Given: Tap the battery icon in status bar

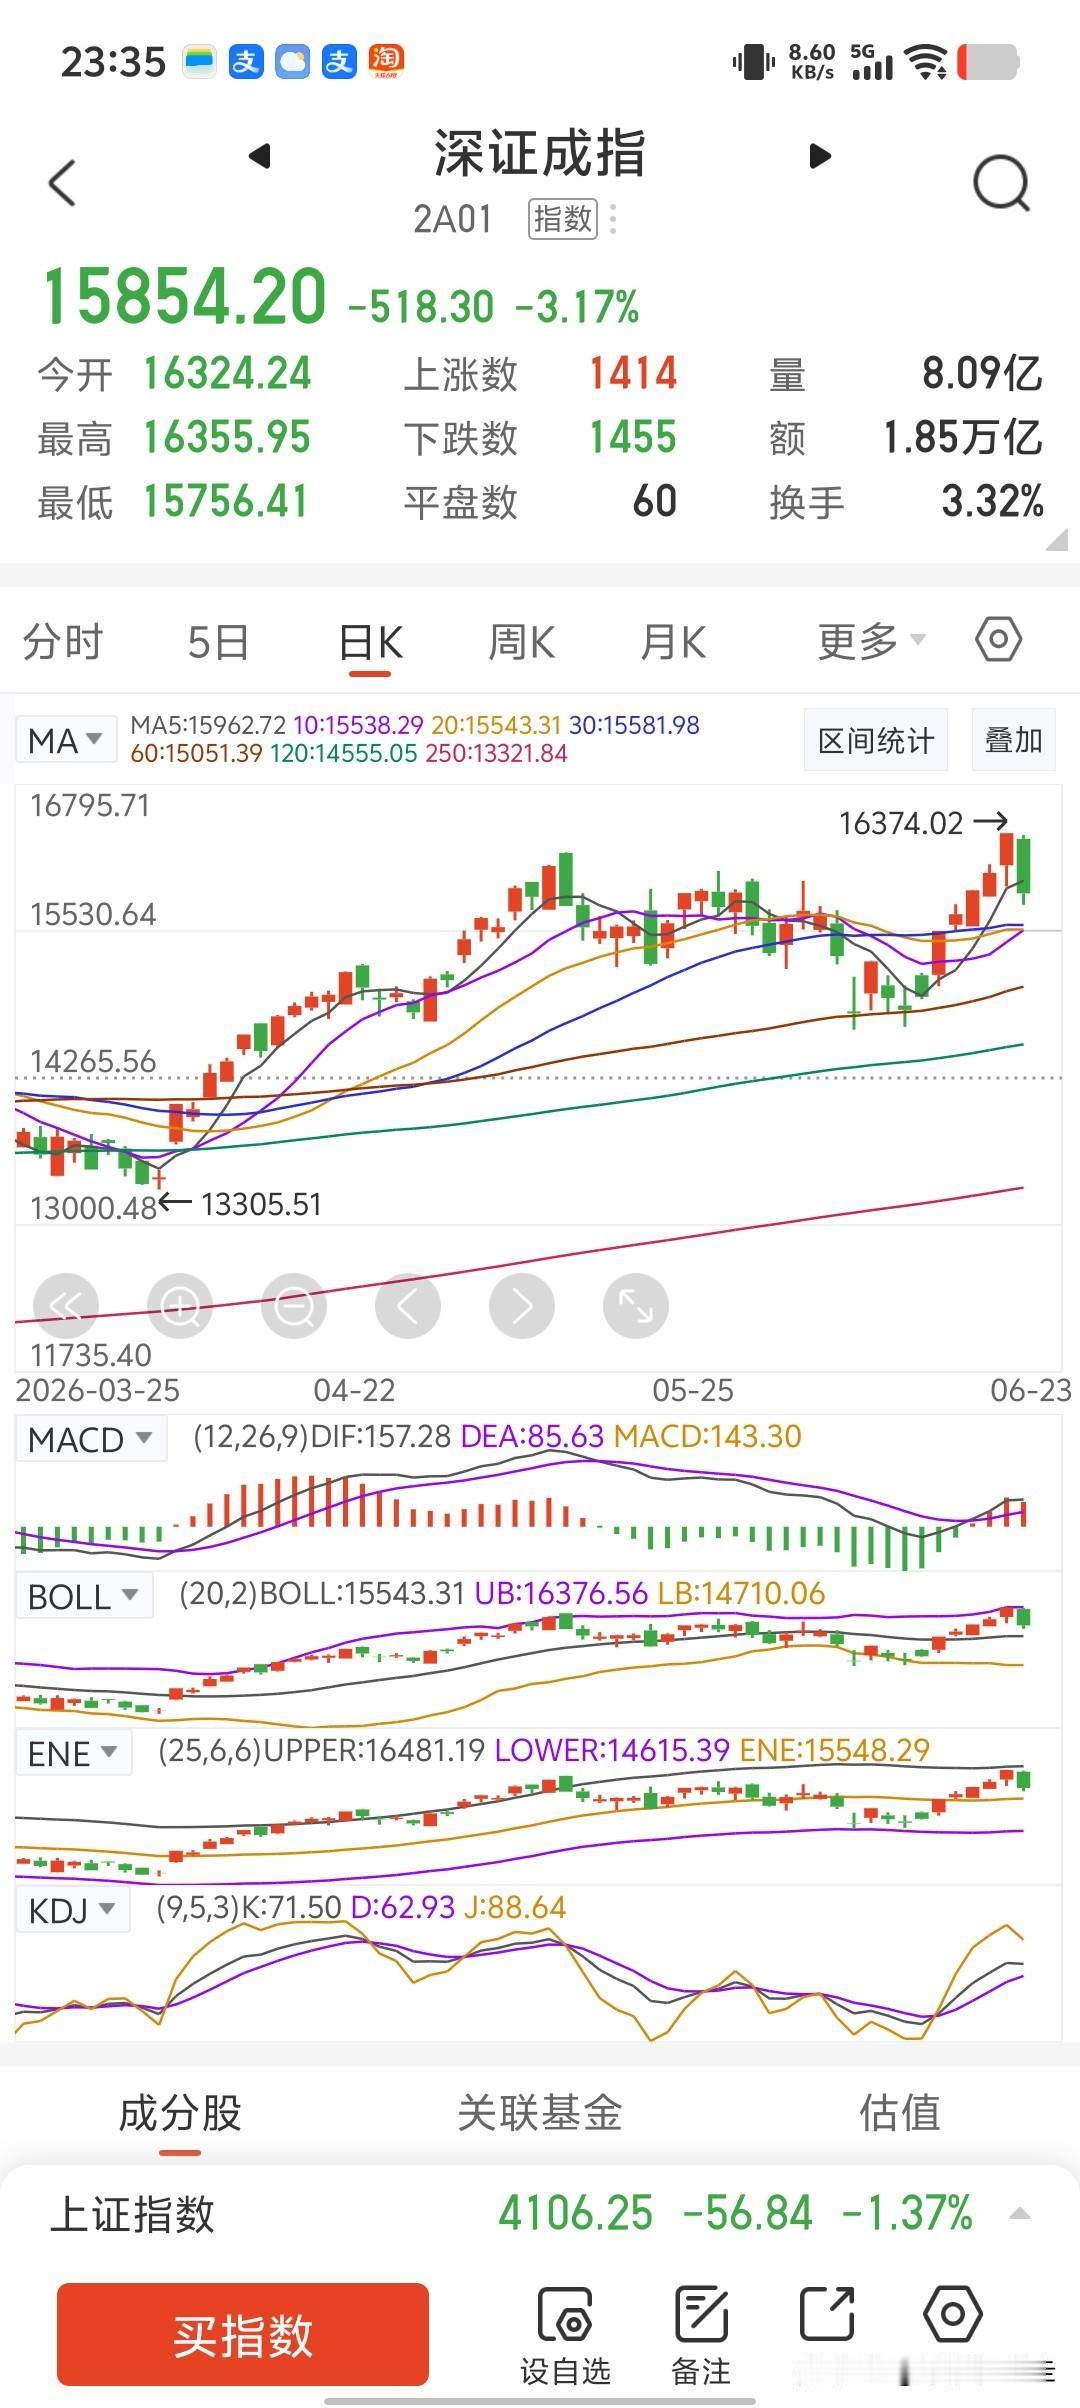Looking at the screenshot, I should point(988,62).
